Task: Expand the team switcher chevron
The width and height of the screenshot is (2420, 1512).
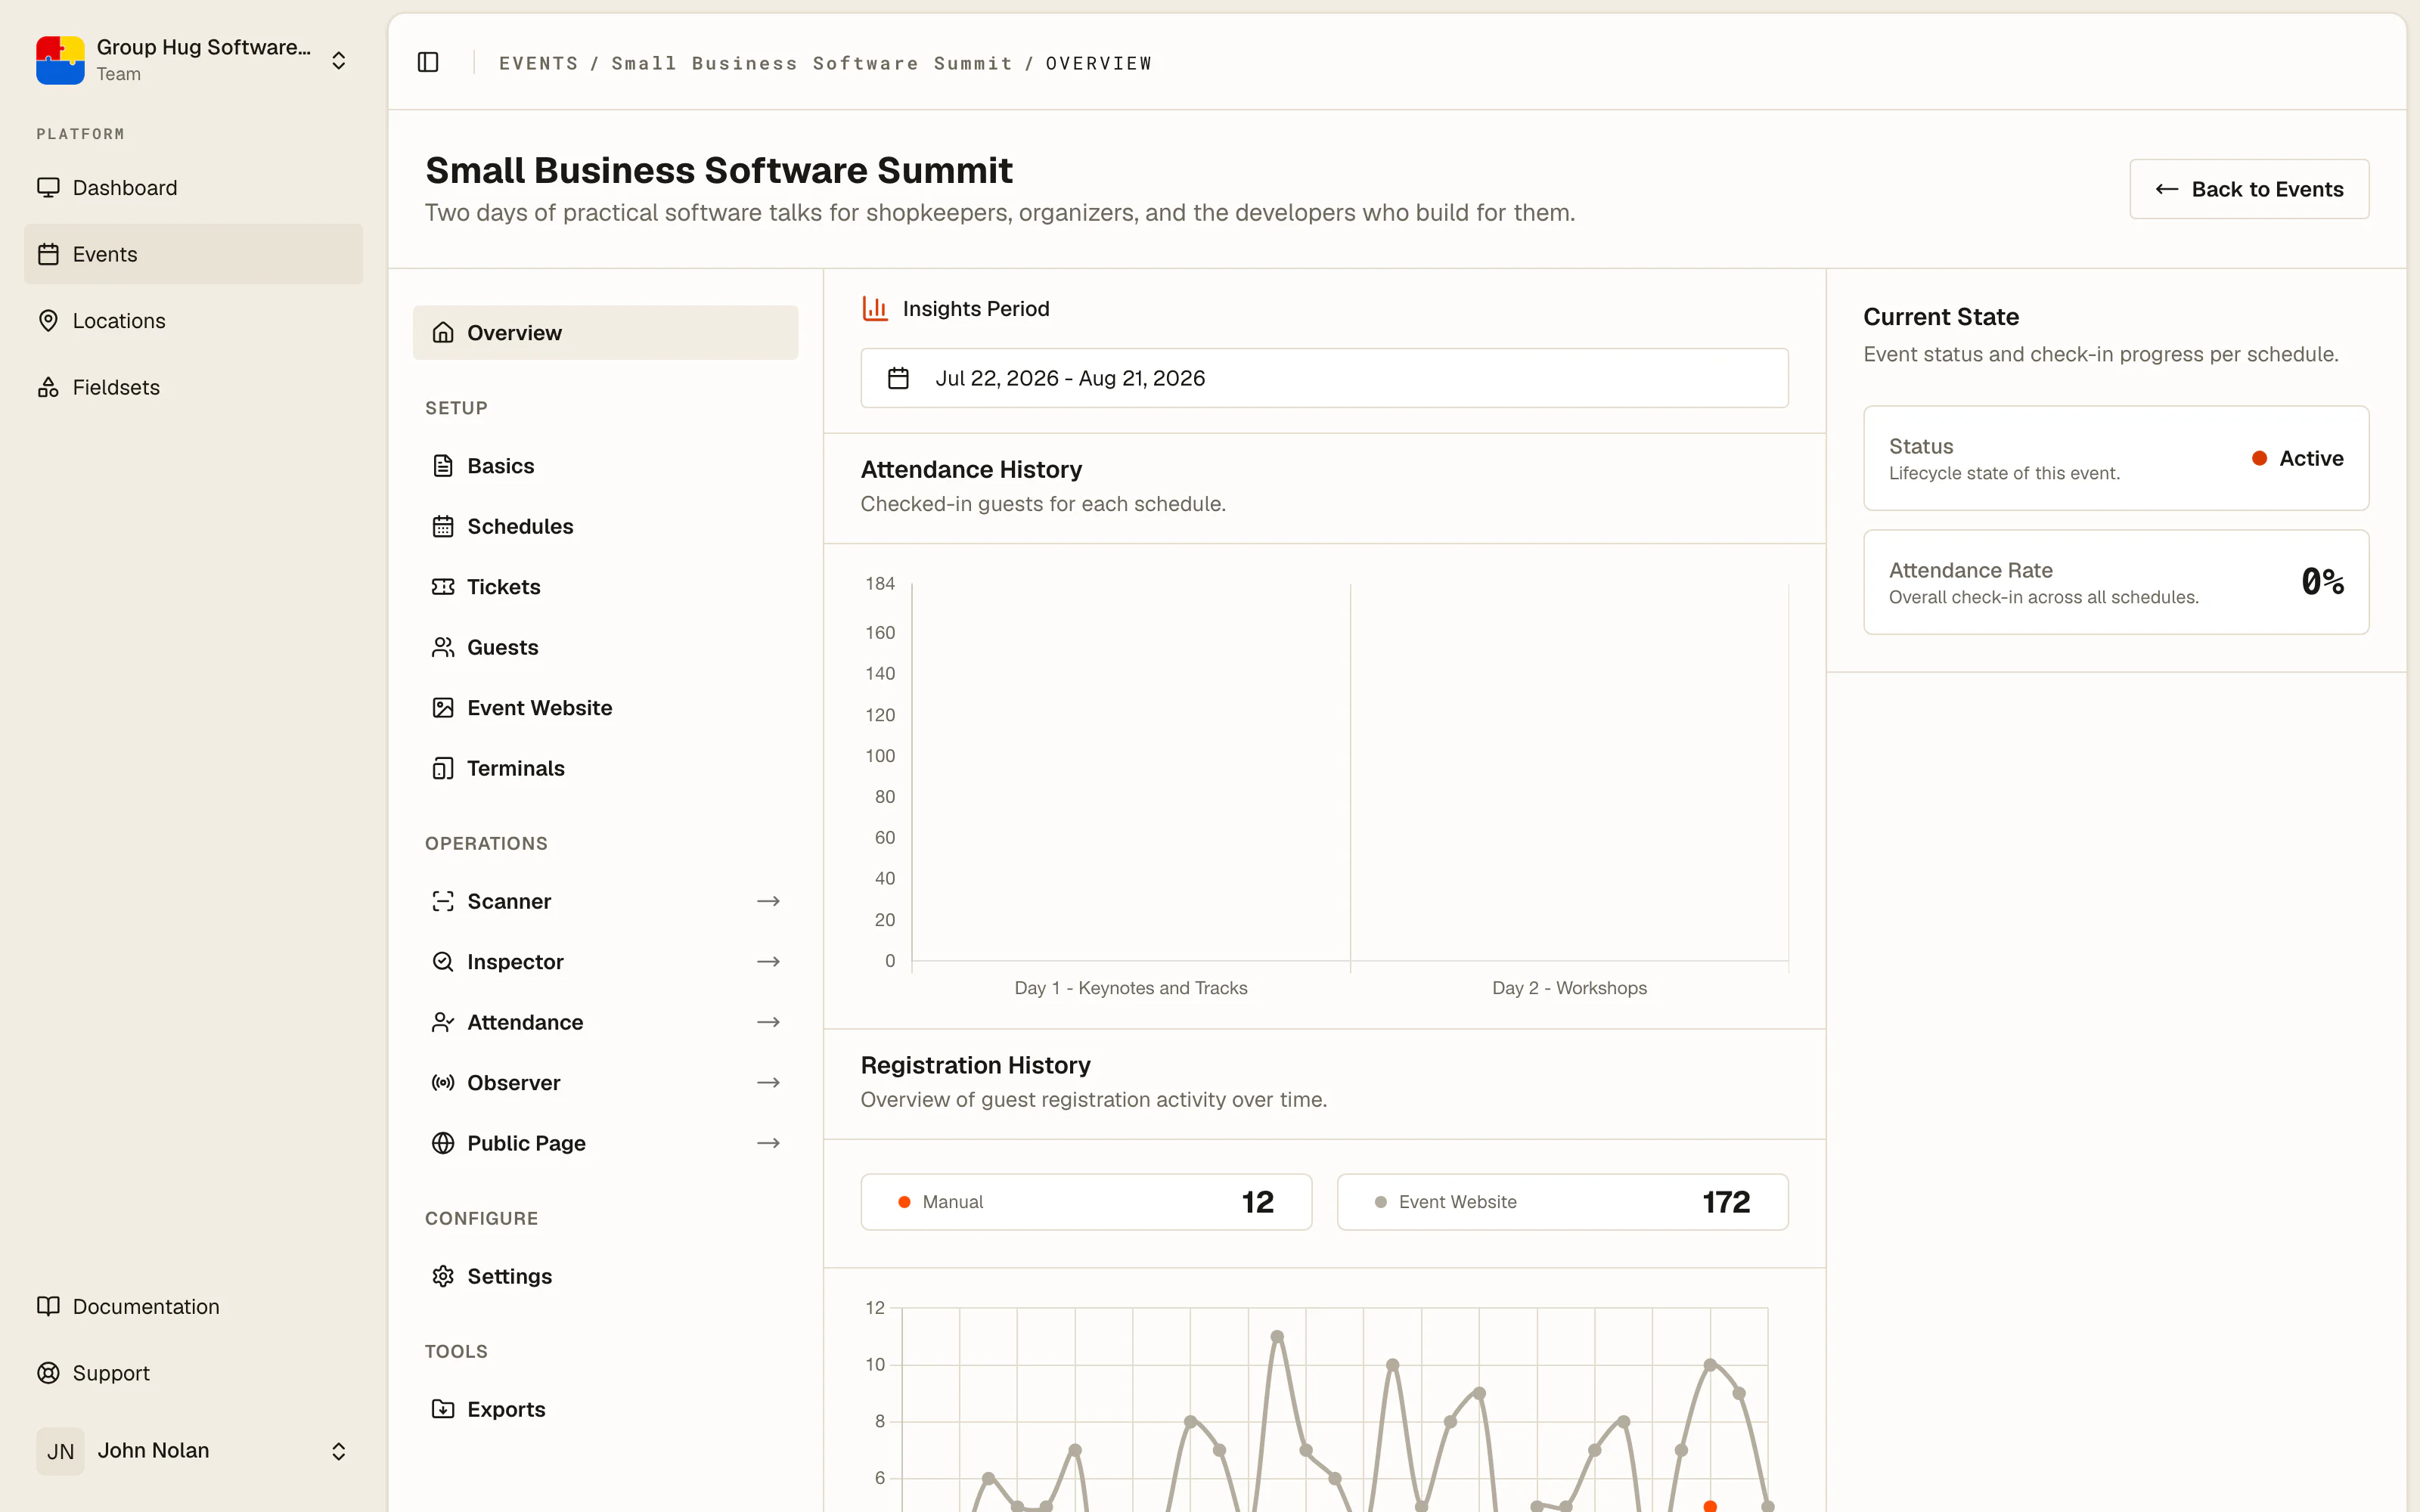Action: [x=339, y=60]
